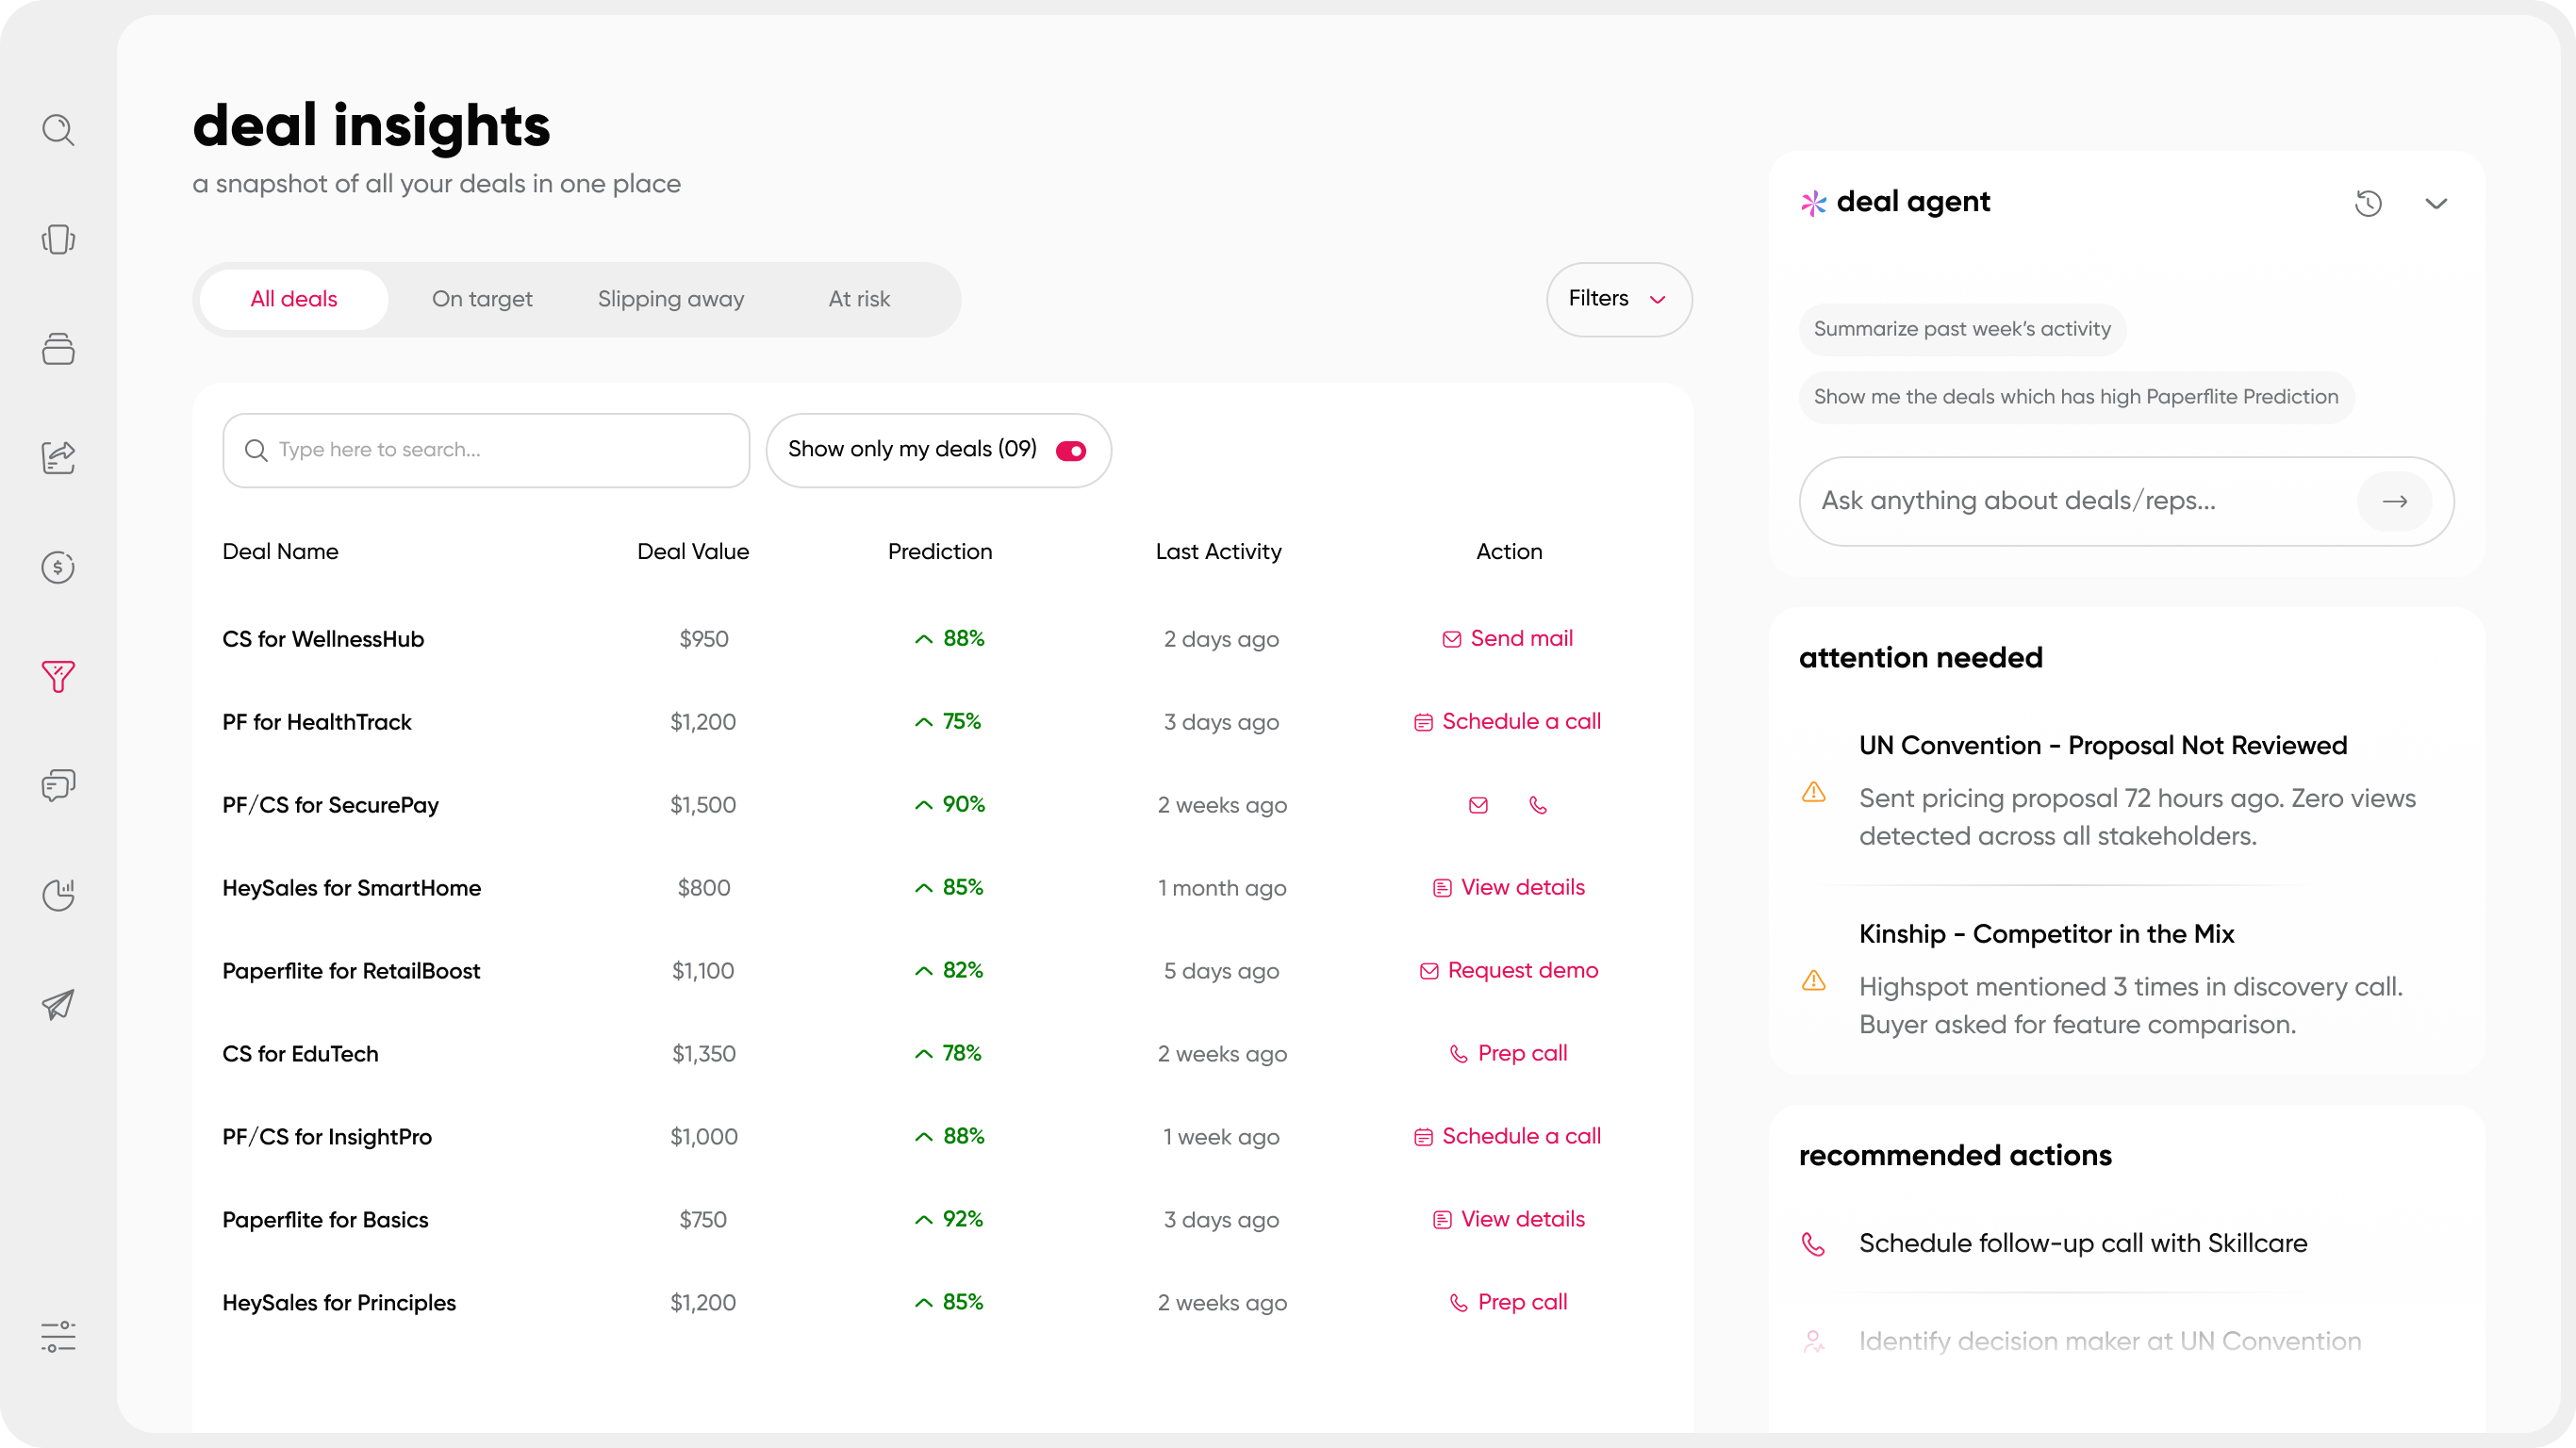
Task: Expand the Filters dropdown
Action: coord(1619,299)
